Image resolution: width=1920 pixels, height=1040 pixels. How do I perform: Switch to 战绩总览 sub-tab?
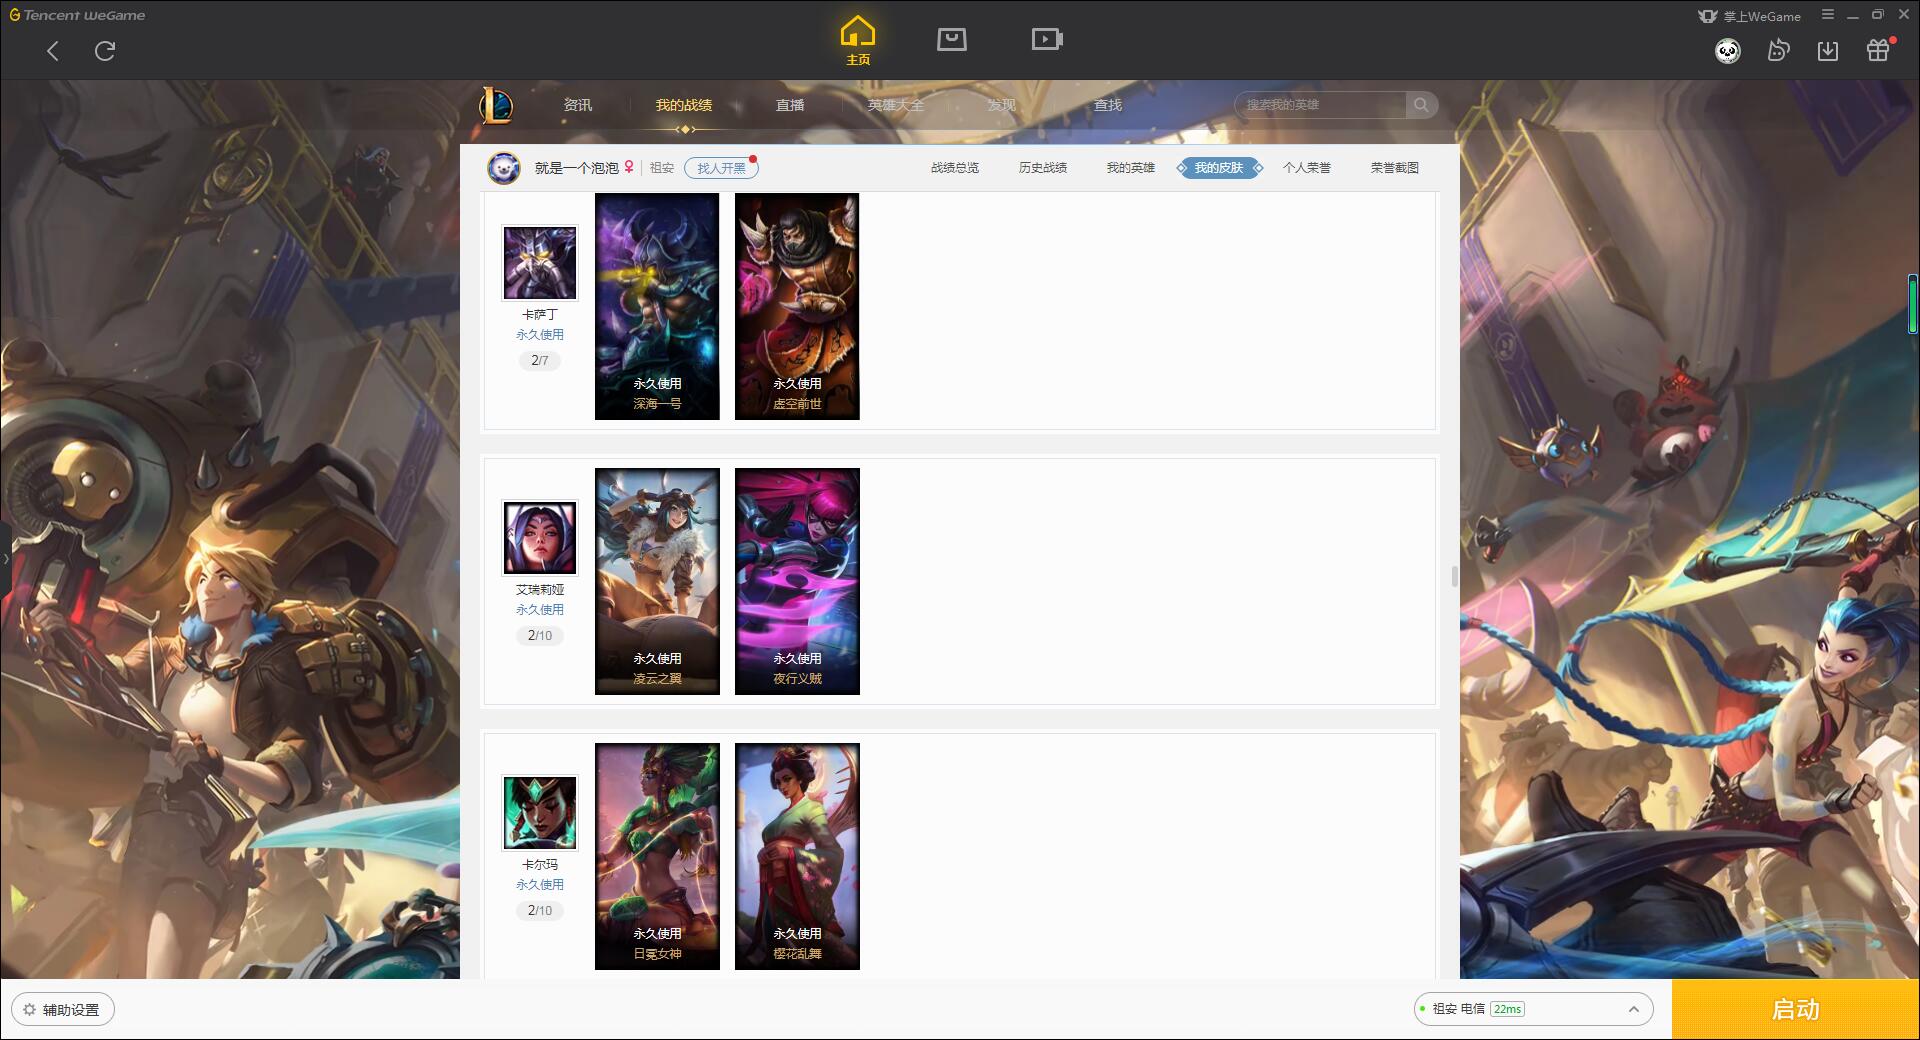click(x=955, y=168)
